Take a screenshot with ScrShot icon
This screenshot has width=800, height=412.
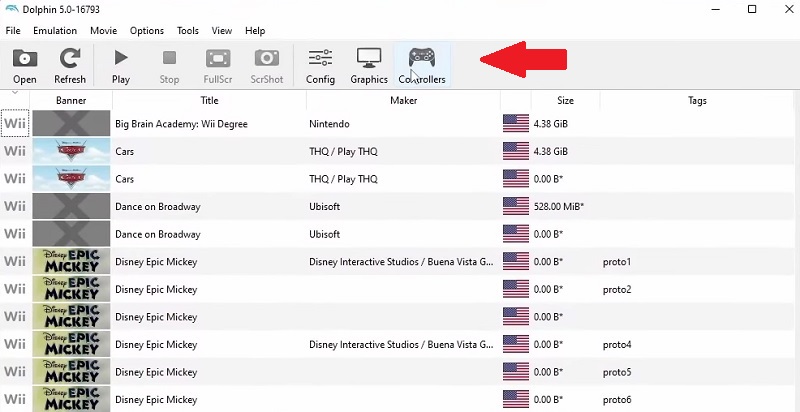pyautogui.click(x=267, y=65)
